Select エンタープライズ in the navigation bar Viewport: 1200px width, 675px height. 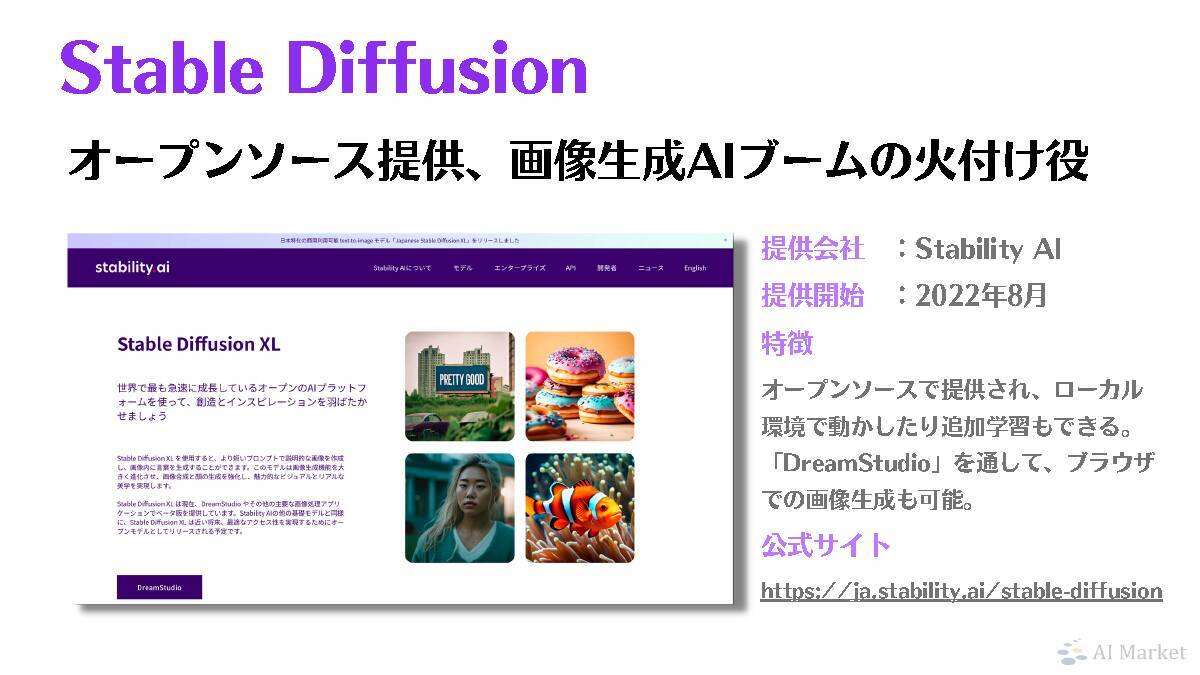(520, 268)
